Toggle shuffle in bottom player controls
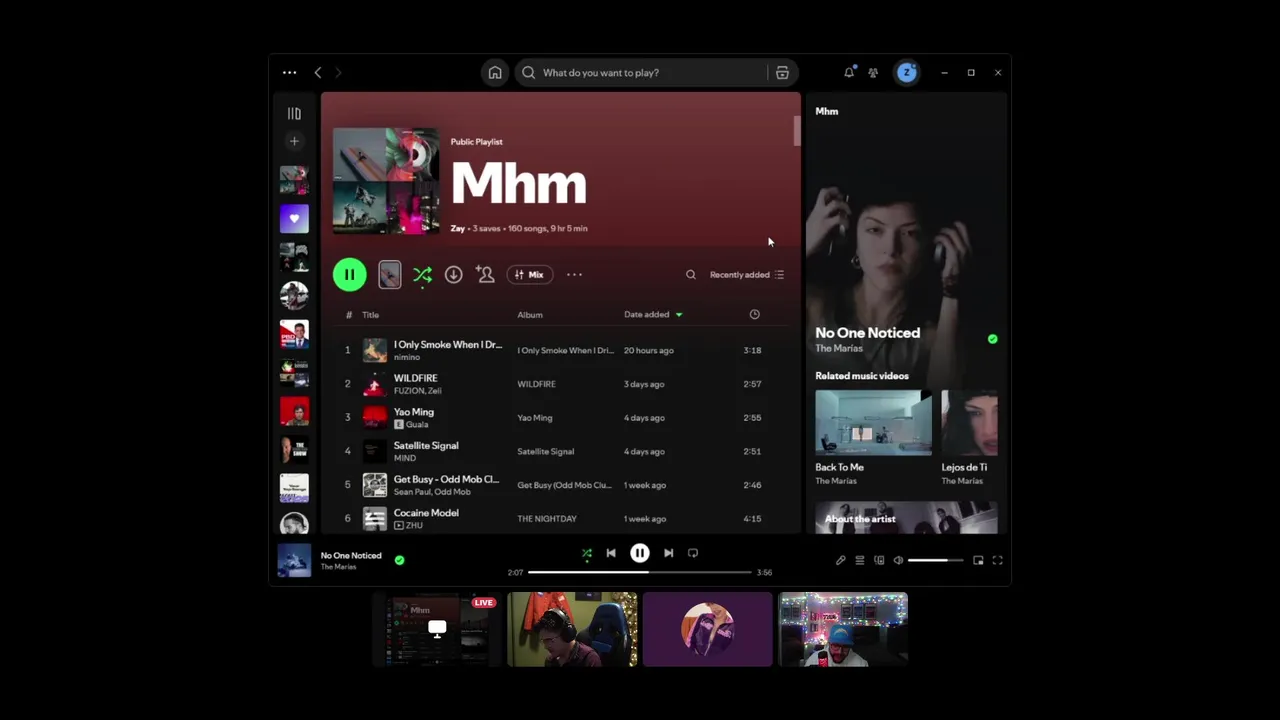1280x720 pixels. click(x=587, y=553)
